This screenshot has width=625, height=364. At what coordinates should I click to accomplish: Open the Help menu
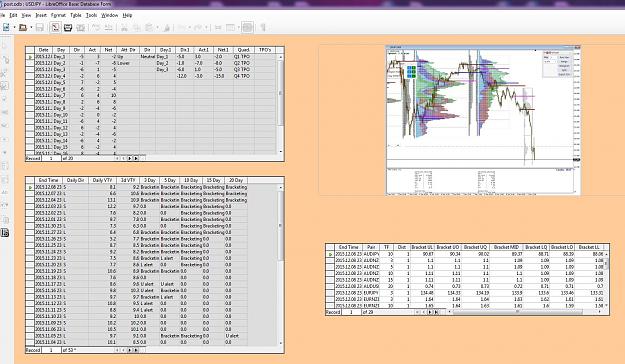[x=127, y=15]
